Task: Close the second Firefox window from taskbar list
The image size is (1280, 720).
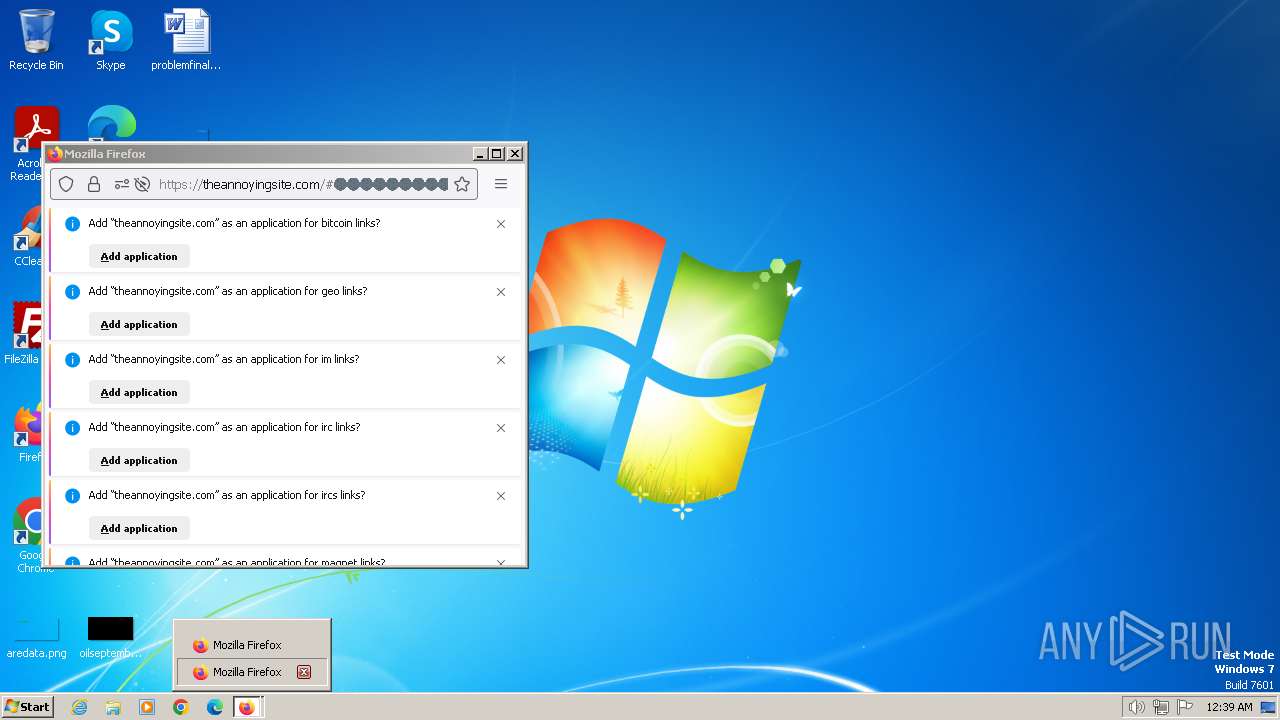Action: pos(304,672)
